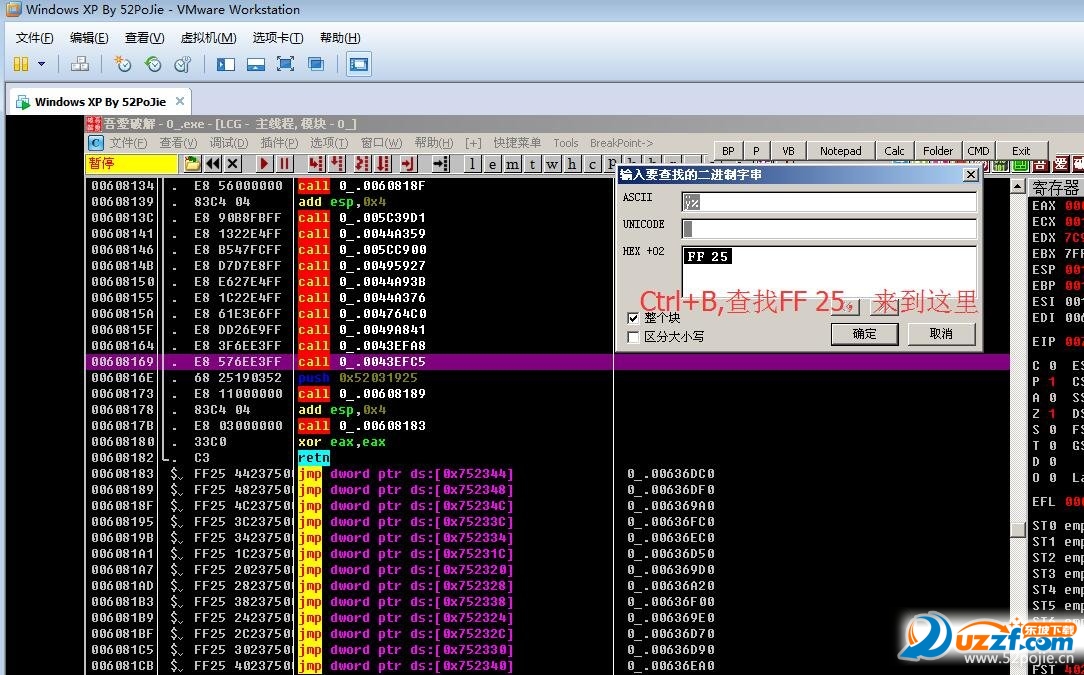
Task: Open VMware 虚拟机(M) menu
Action: pos(208,38)
